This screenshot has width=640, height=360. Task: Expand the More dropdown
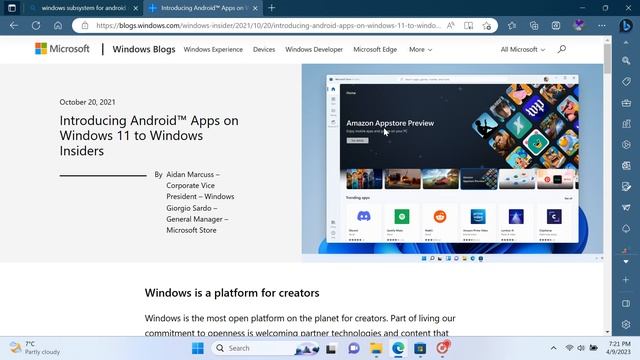coord(420,49)
